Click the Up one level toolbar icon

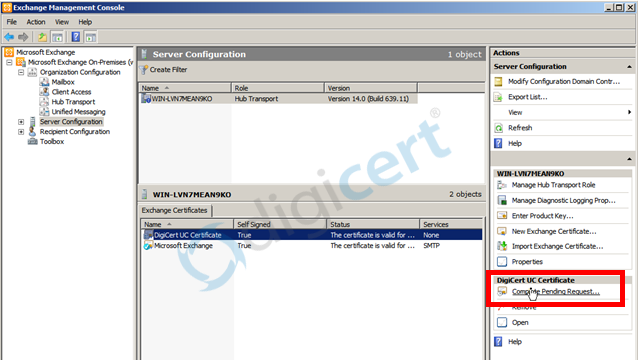coord(42,37)
